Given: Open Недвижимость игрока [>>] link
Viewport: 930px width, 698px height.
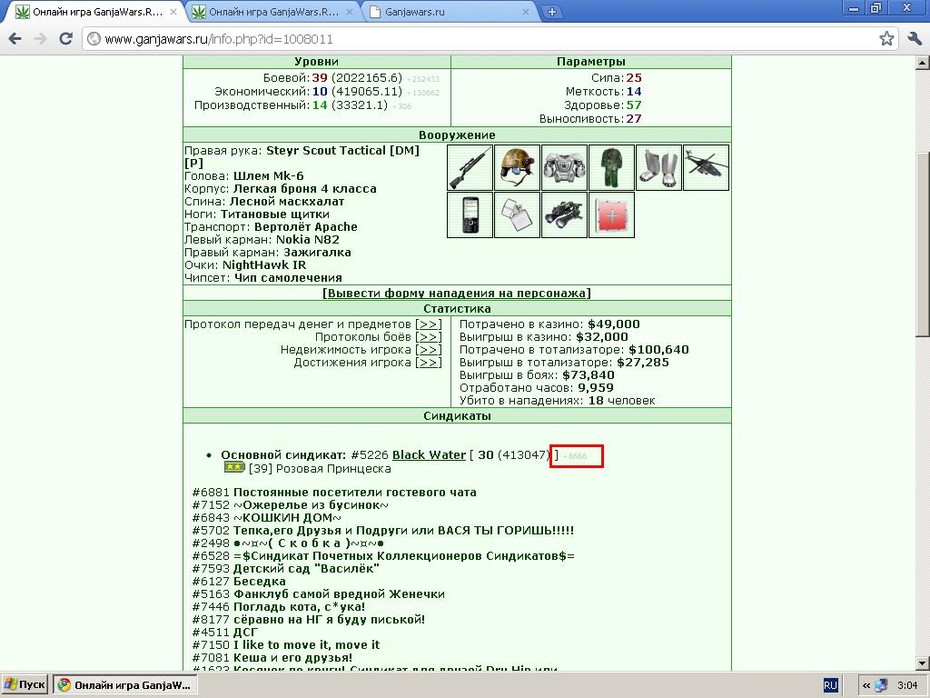Looking at the screenshot, I should coord(428,350).
